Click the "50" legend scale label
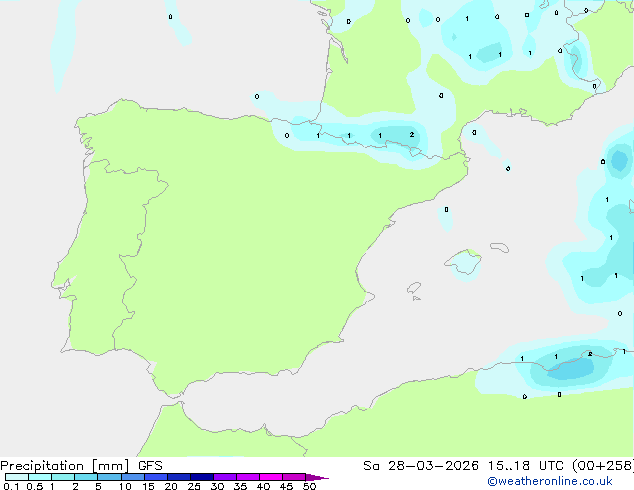This screenshot has height=490, width=634. 309,486
